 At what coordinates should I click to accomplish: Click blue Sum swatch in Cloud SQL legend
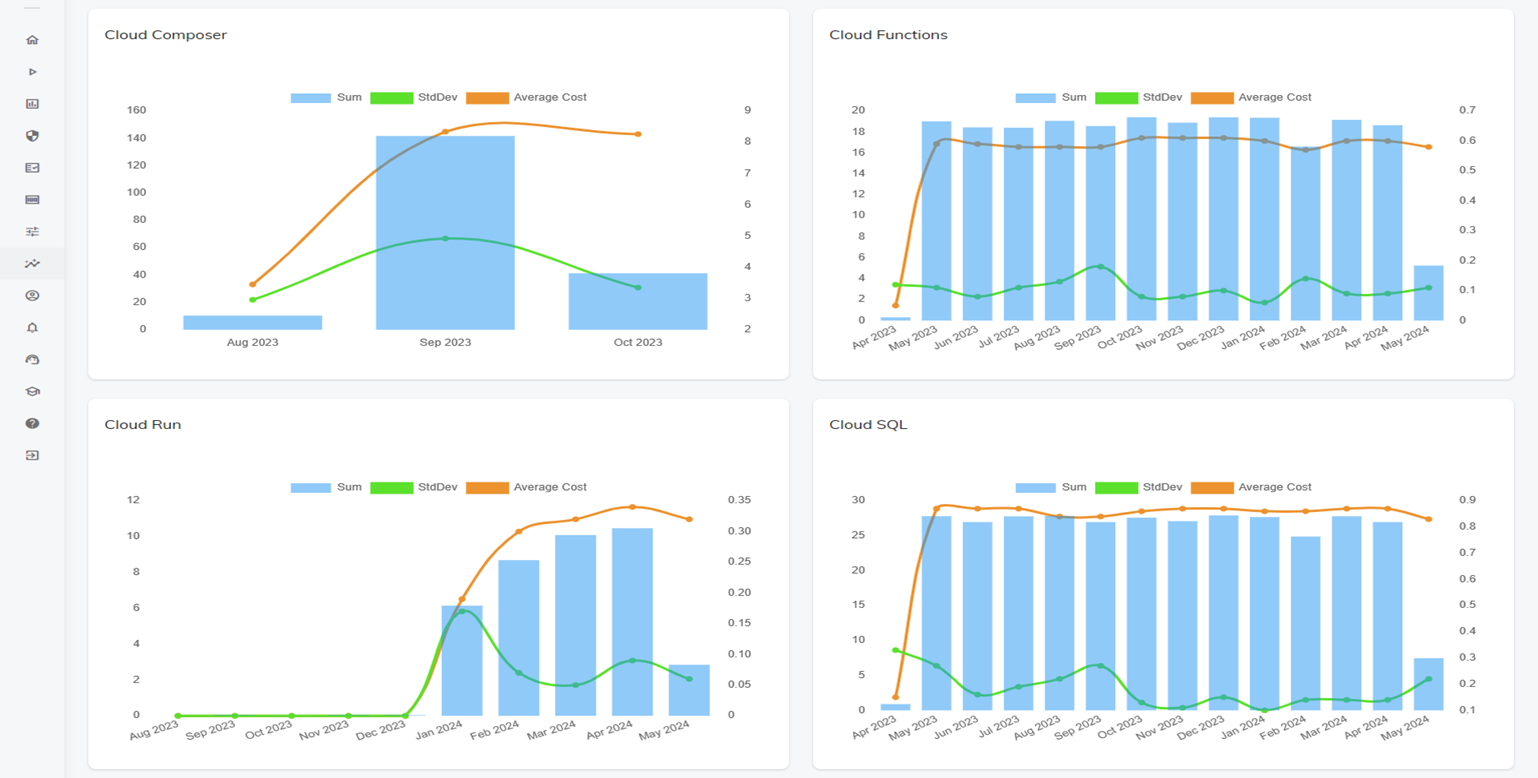point(1035,488)
